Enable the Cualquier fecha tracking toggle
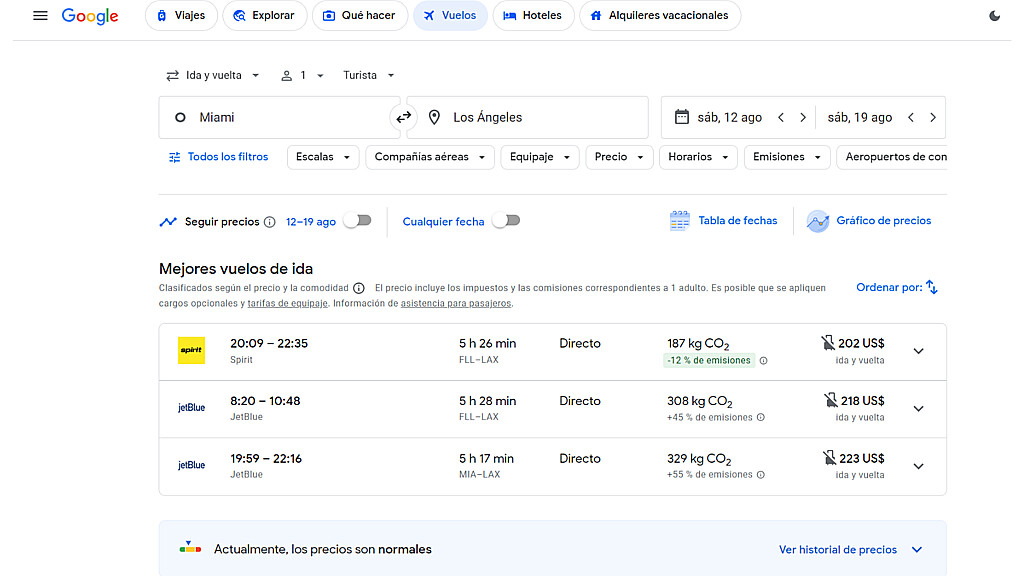 pyautogui.click(x=506, y=221)
